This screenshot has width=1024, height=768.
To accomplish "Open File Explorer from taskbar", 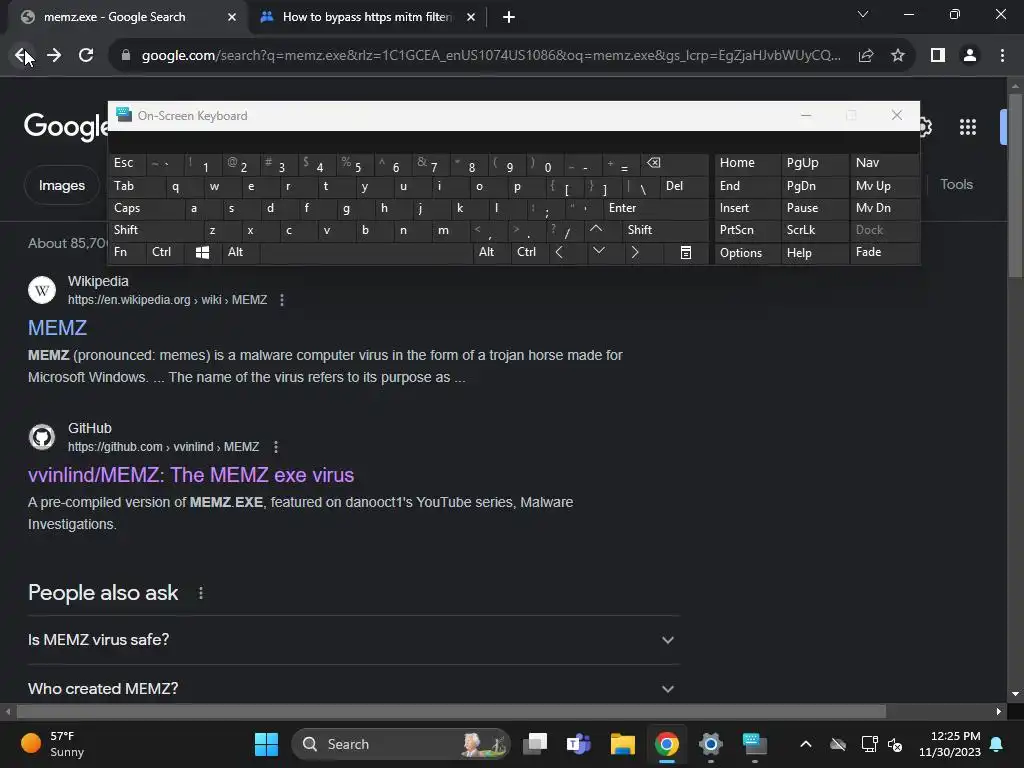I will pos(622,744).
